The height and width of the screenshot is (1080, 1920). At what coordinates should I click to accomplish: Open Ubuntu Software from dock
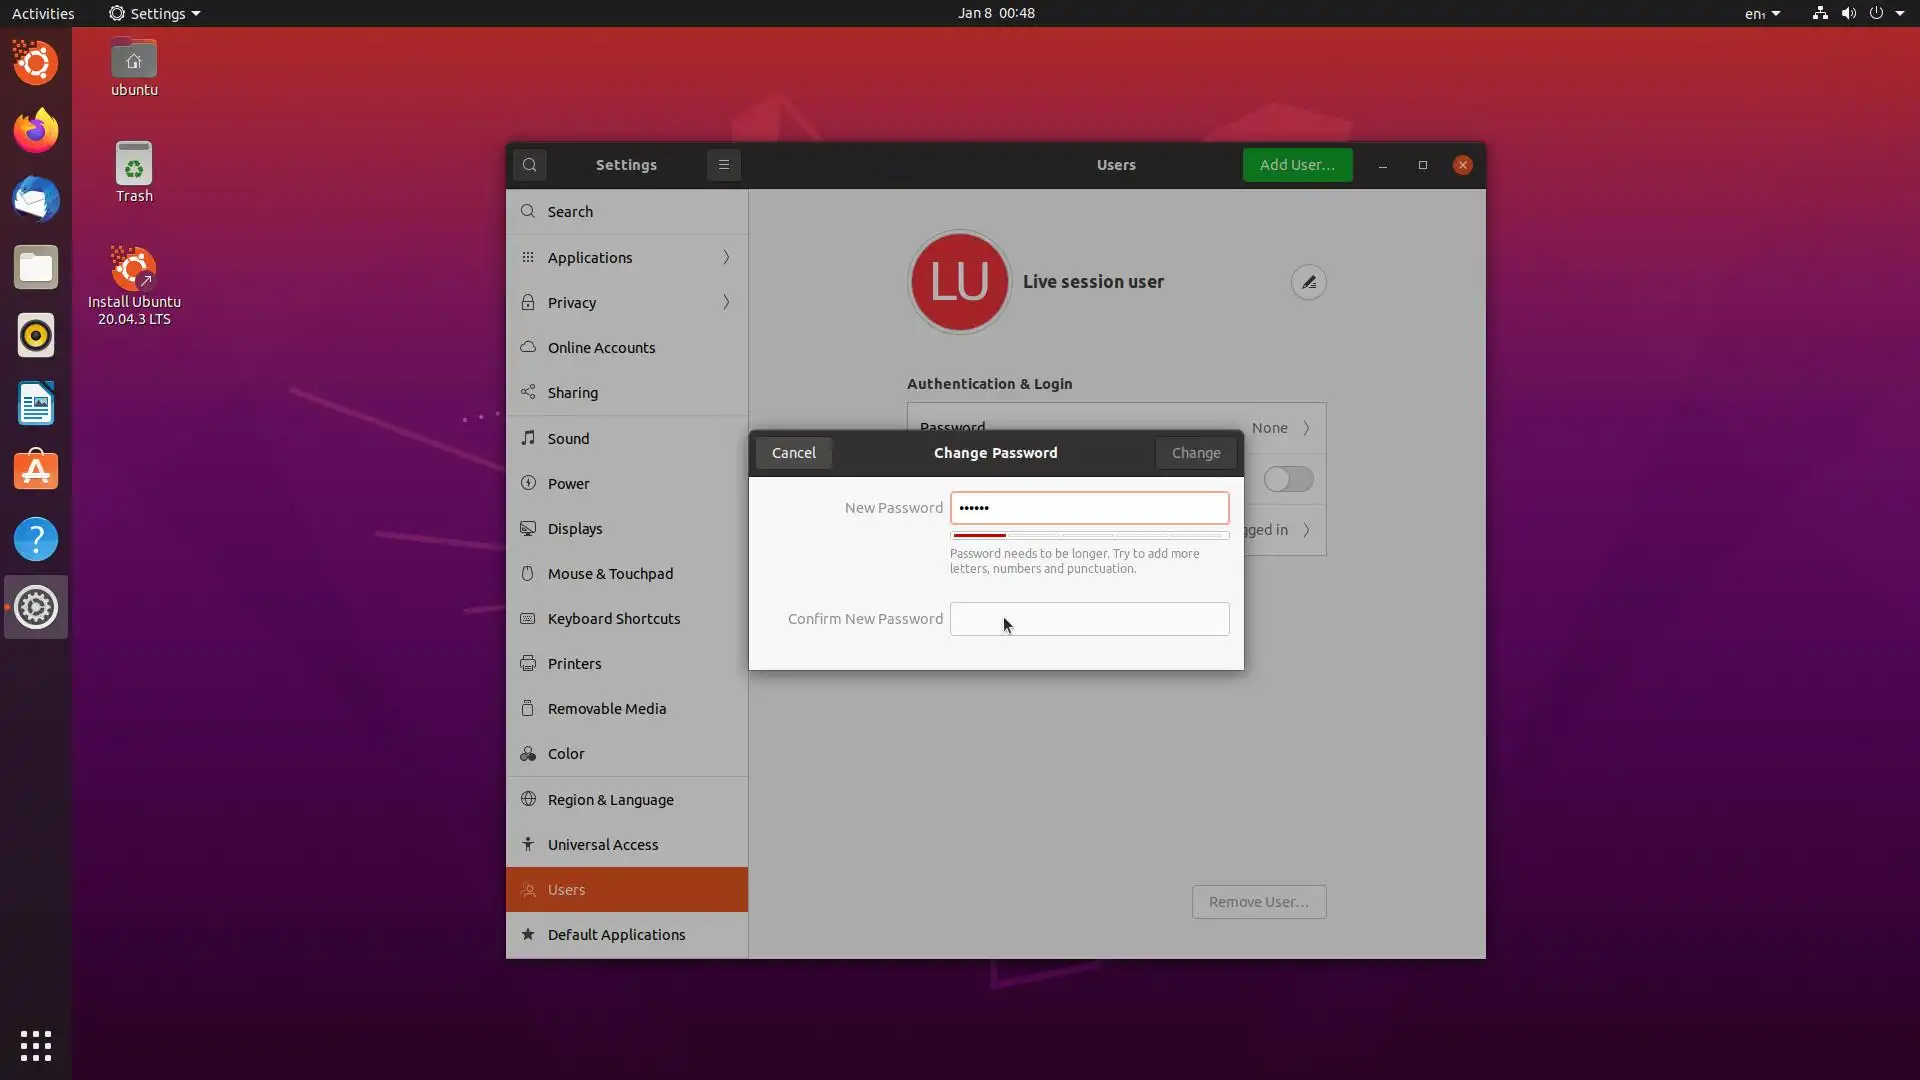[x=36, y=471]
